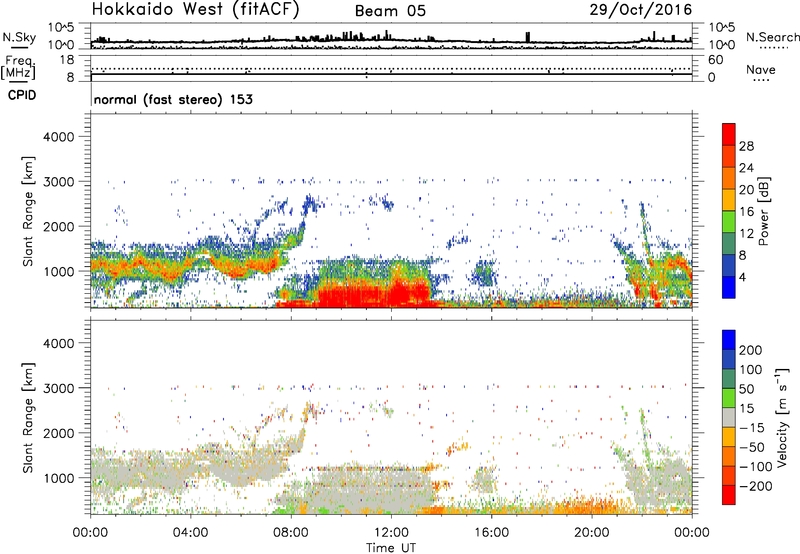This screenshot has width=800, height=554.
Task: Click the 'Time UT' axis label
Action: (x=391, y=547)
